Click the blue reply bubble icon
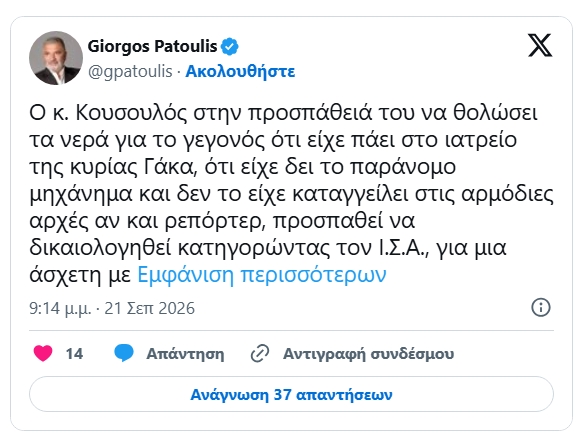Viewport: 586px width, 442px height. coord(124,353)
